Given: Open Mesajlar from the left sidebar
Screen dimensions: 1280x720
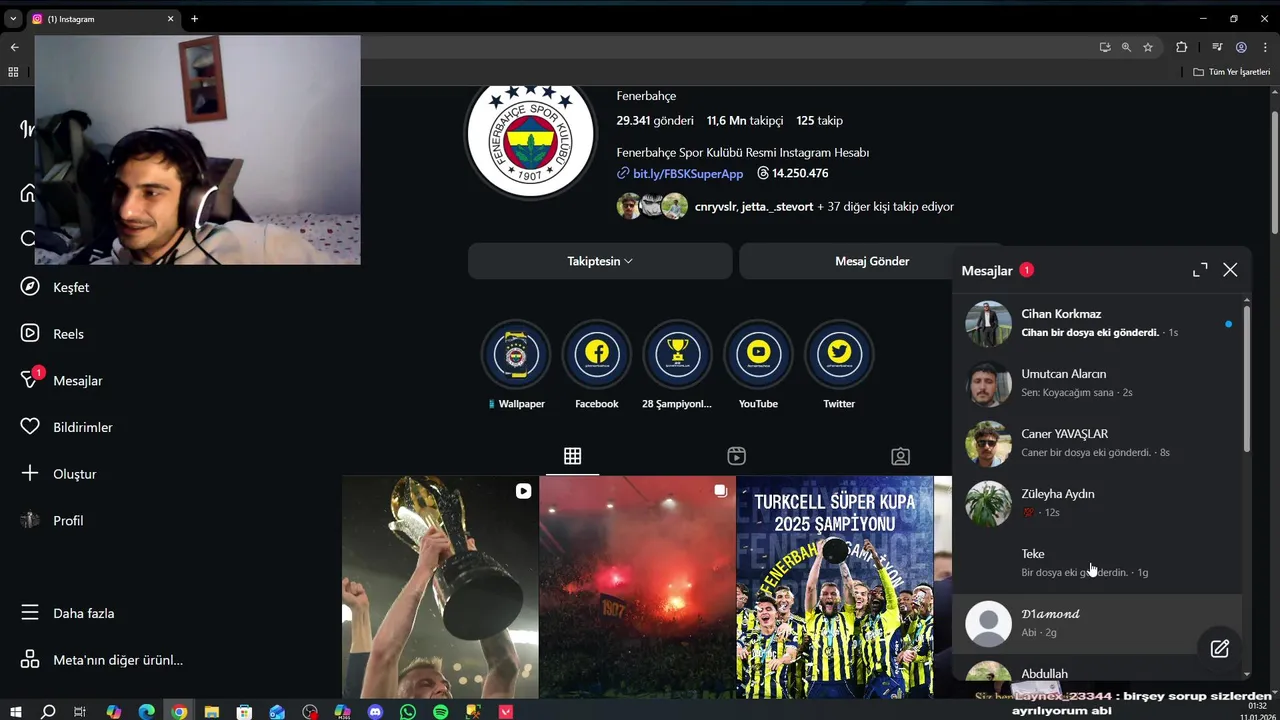Looking at the screenshot, I should [x=62, y=380].
